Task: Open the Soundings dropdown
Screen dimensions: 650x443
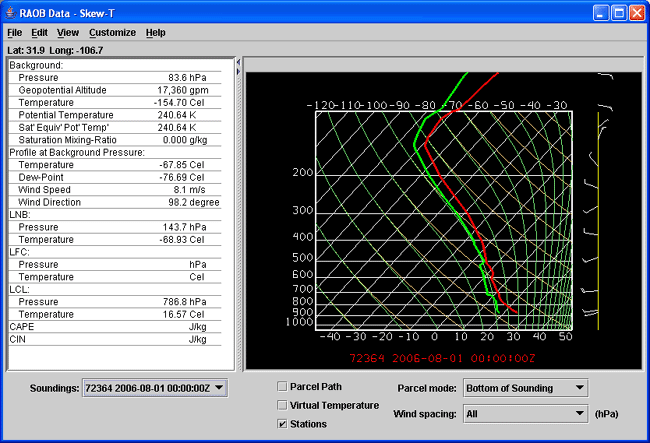Action: 155,388
